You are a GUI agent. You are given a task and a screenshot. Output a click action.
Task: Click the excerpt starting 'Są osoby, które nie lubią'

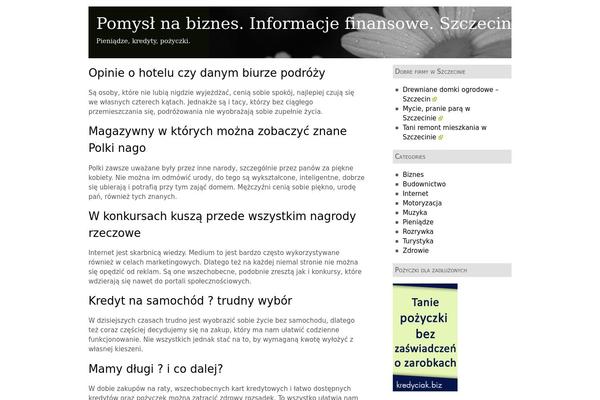[x=222, y=102]
